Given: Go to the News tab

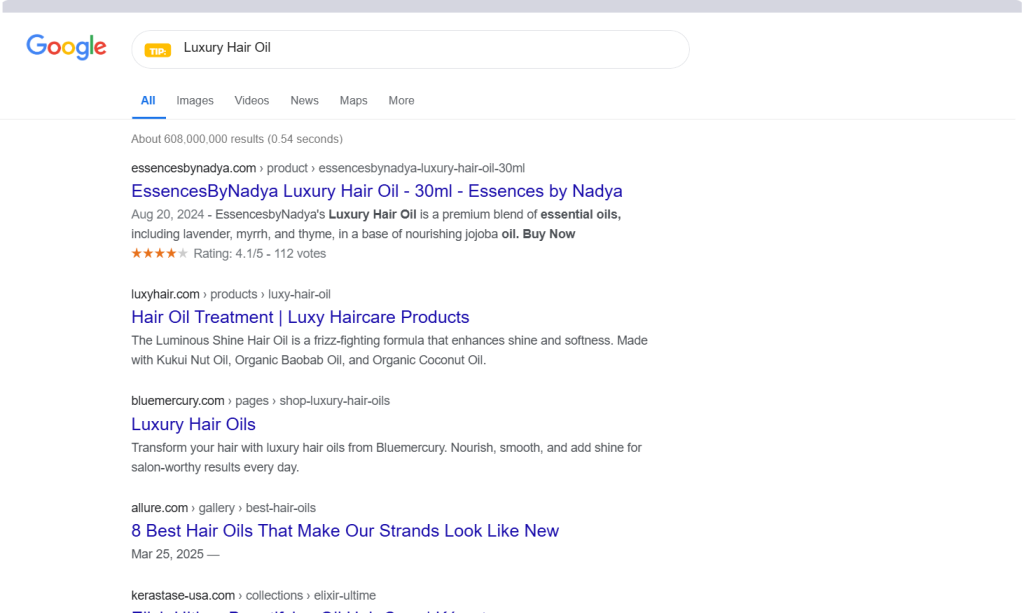Looking at the screenshot, I should (304, 101).
